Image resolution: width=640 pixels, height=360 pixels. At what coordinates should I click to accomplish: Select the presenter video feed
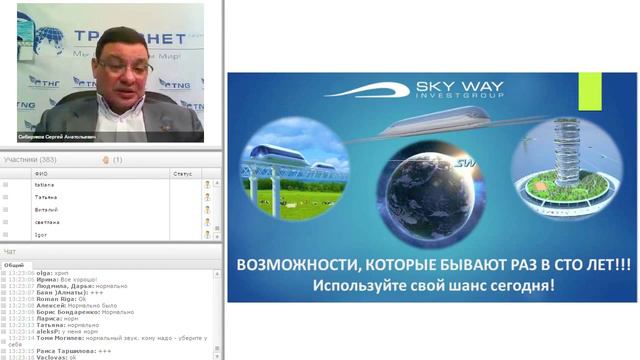pyautogui.click(x=110, y=73)
